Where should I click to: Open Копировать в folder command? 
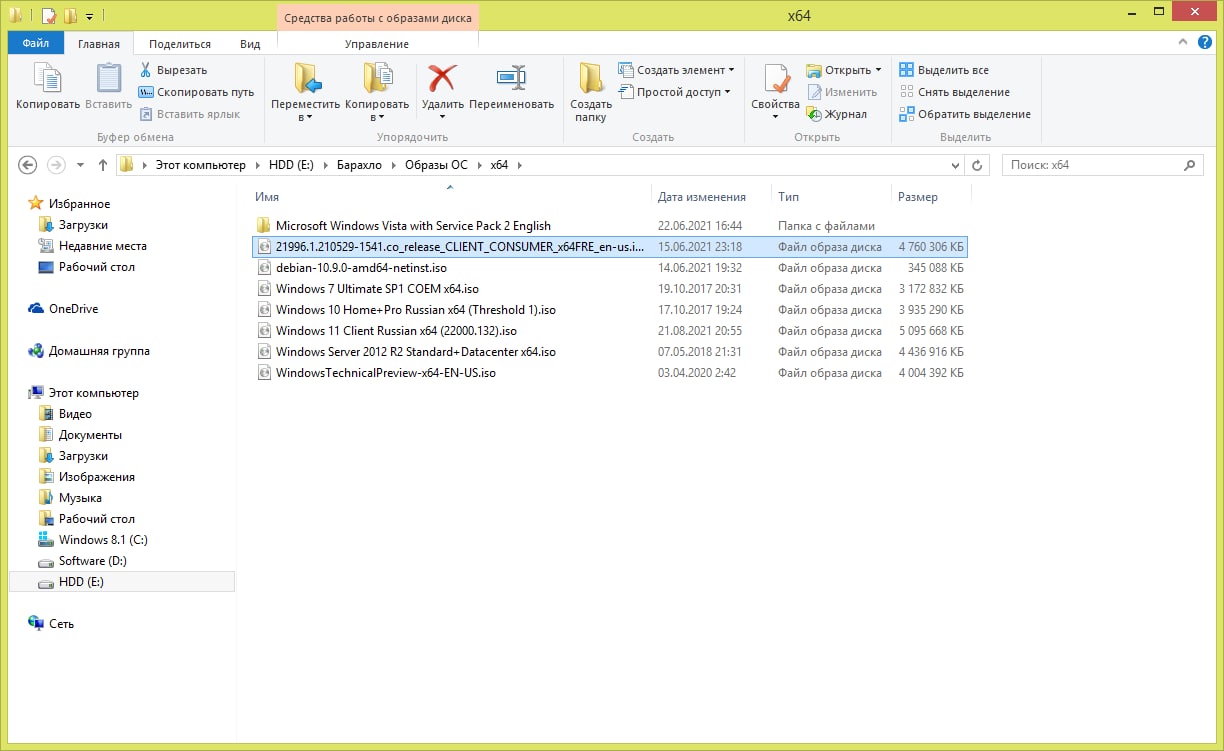point(377,91)
